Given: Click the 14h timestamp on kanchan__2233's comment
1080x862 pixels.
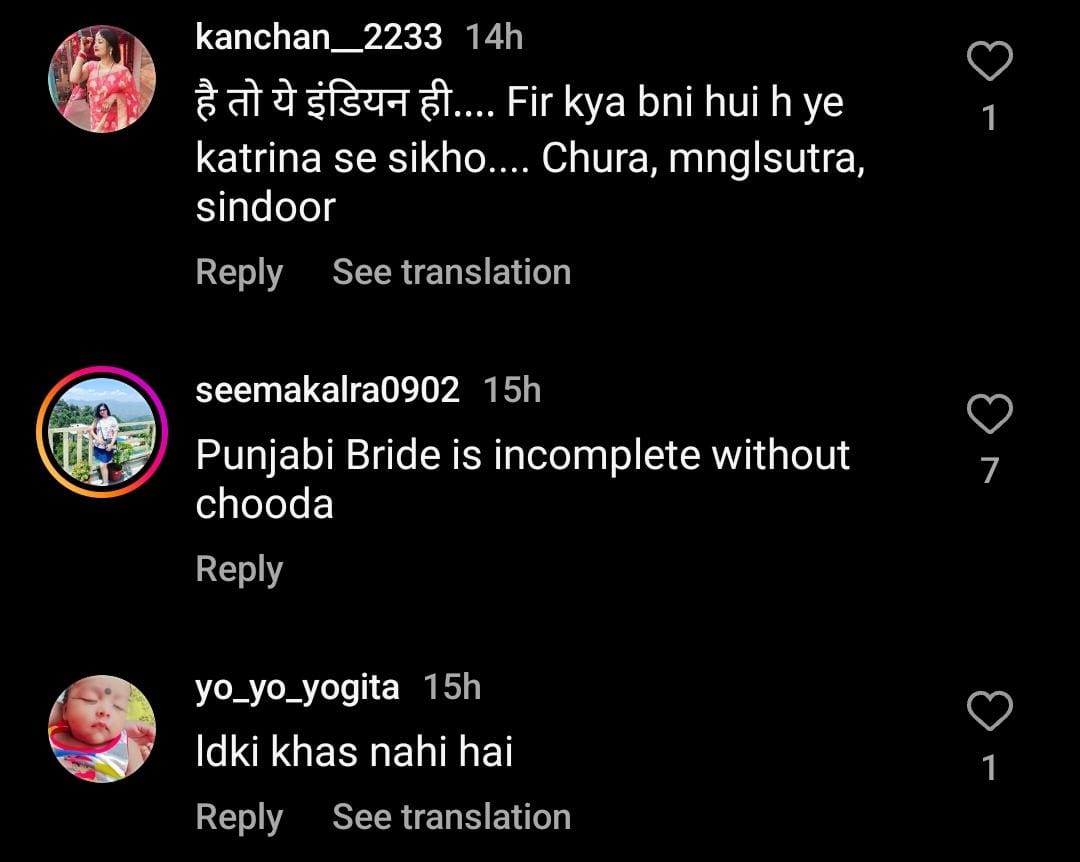Looking at the screenshot, I should pyautogui.click(x=494, y=37).
